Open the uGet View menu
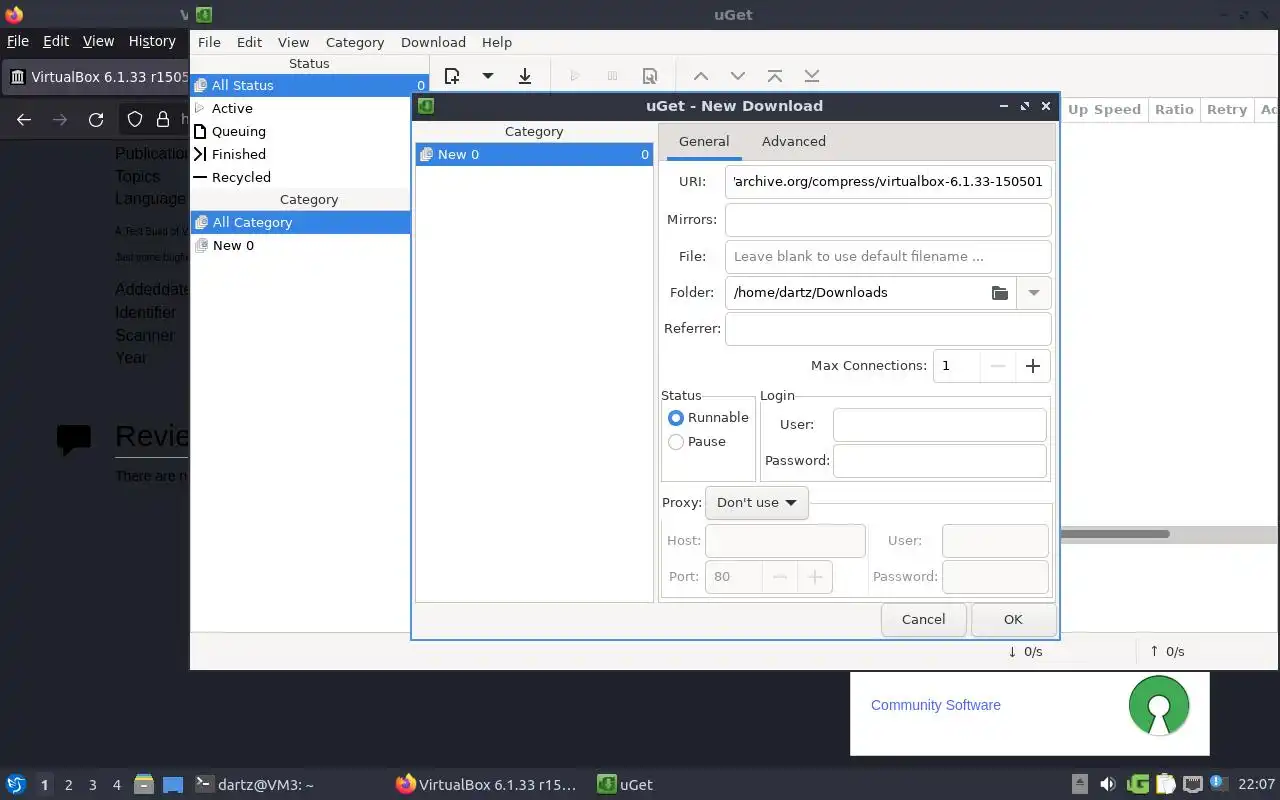 point(293,42)
